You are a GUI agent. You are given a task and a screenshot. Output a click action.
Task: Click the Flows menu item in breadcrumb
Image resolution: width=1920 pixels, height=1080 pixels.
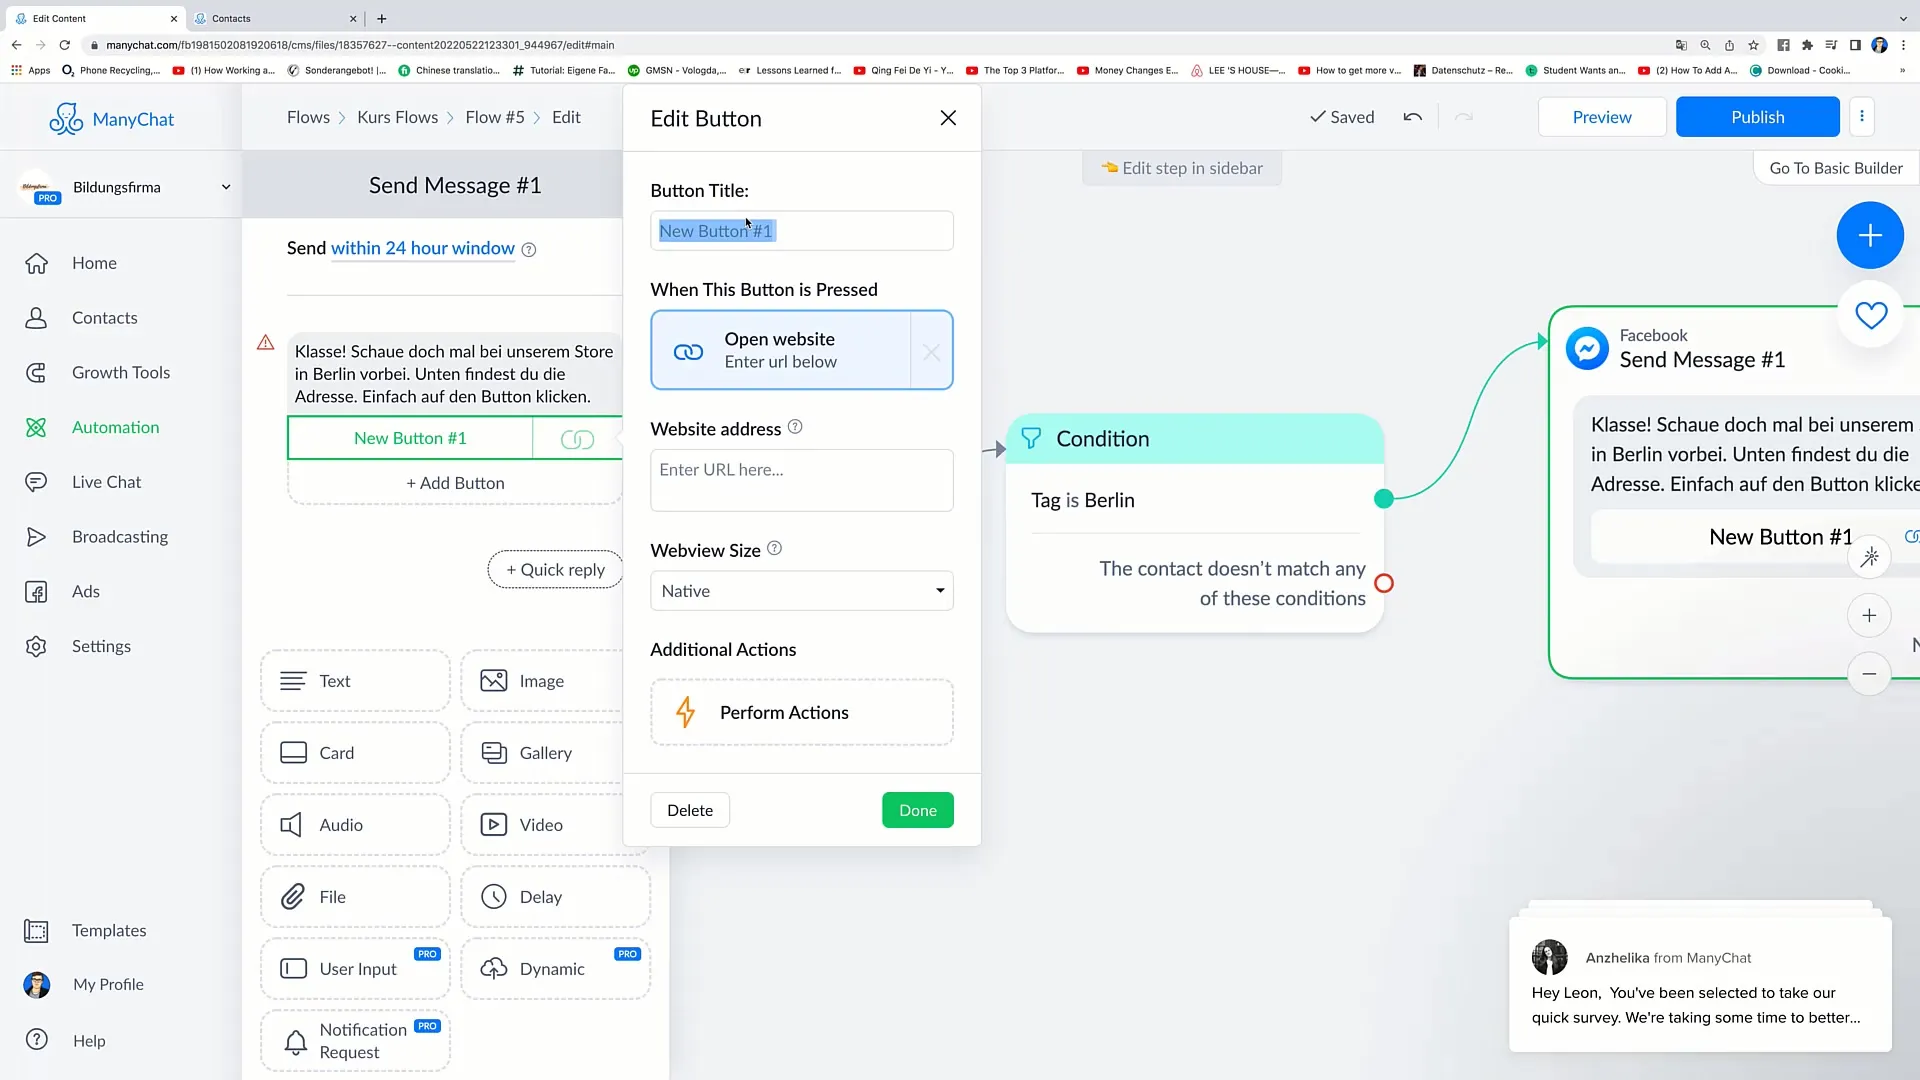coord(307,117)
